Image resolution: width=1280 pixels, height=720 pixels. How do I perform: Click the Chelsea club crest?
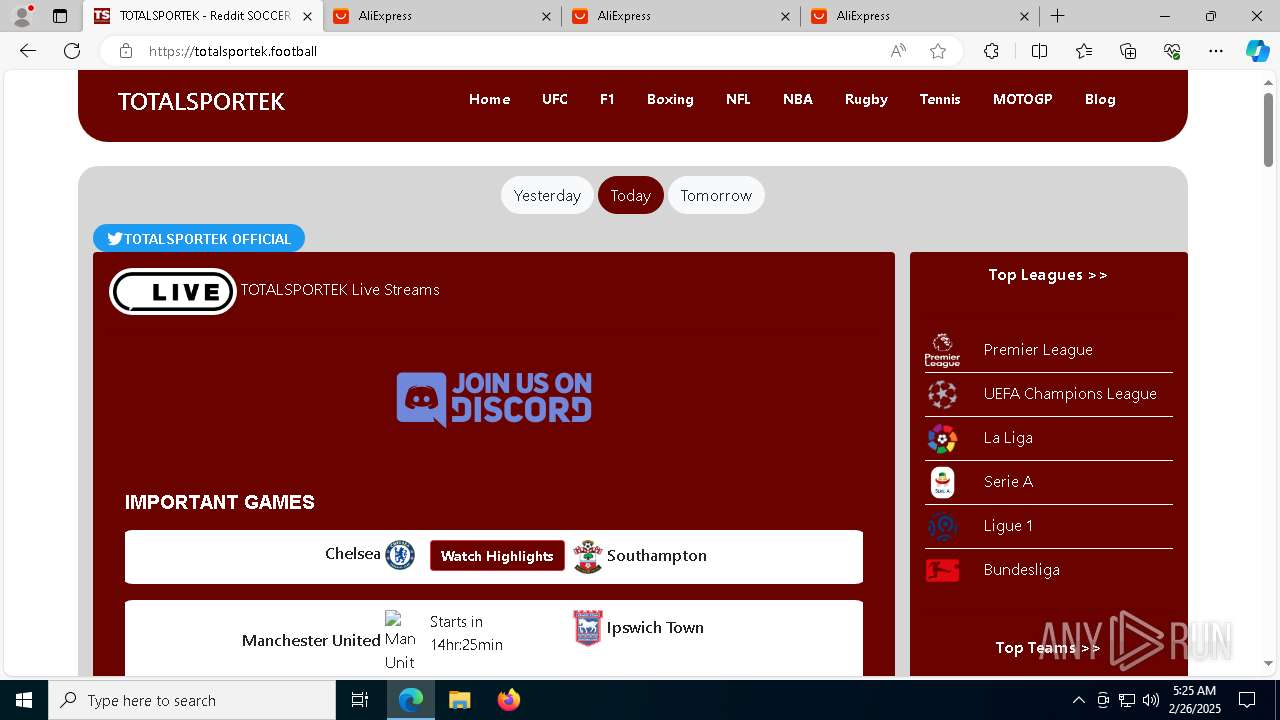400,555
